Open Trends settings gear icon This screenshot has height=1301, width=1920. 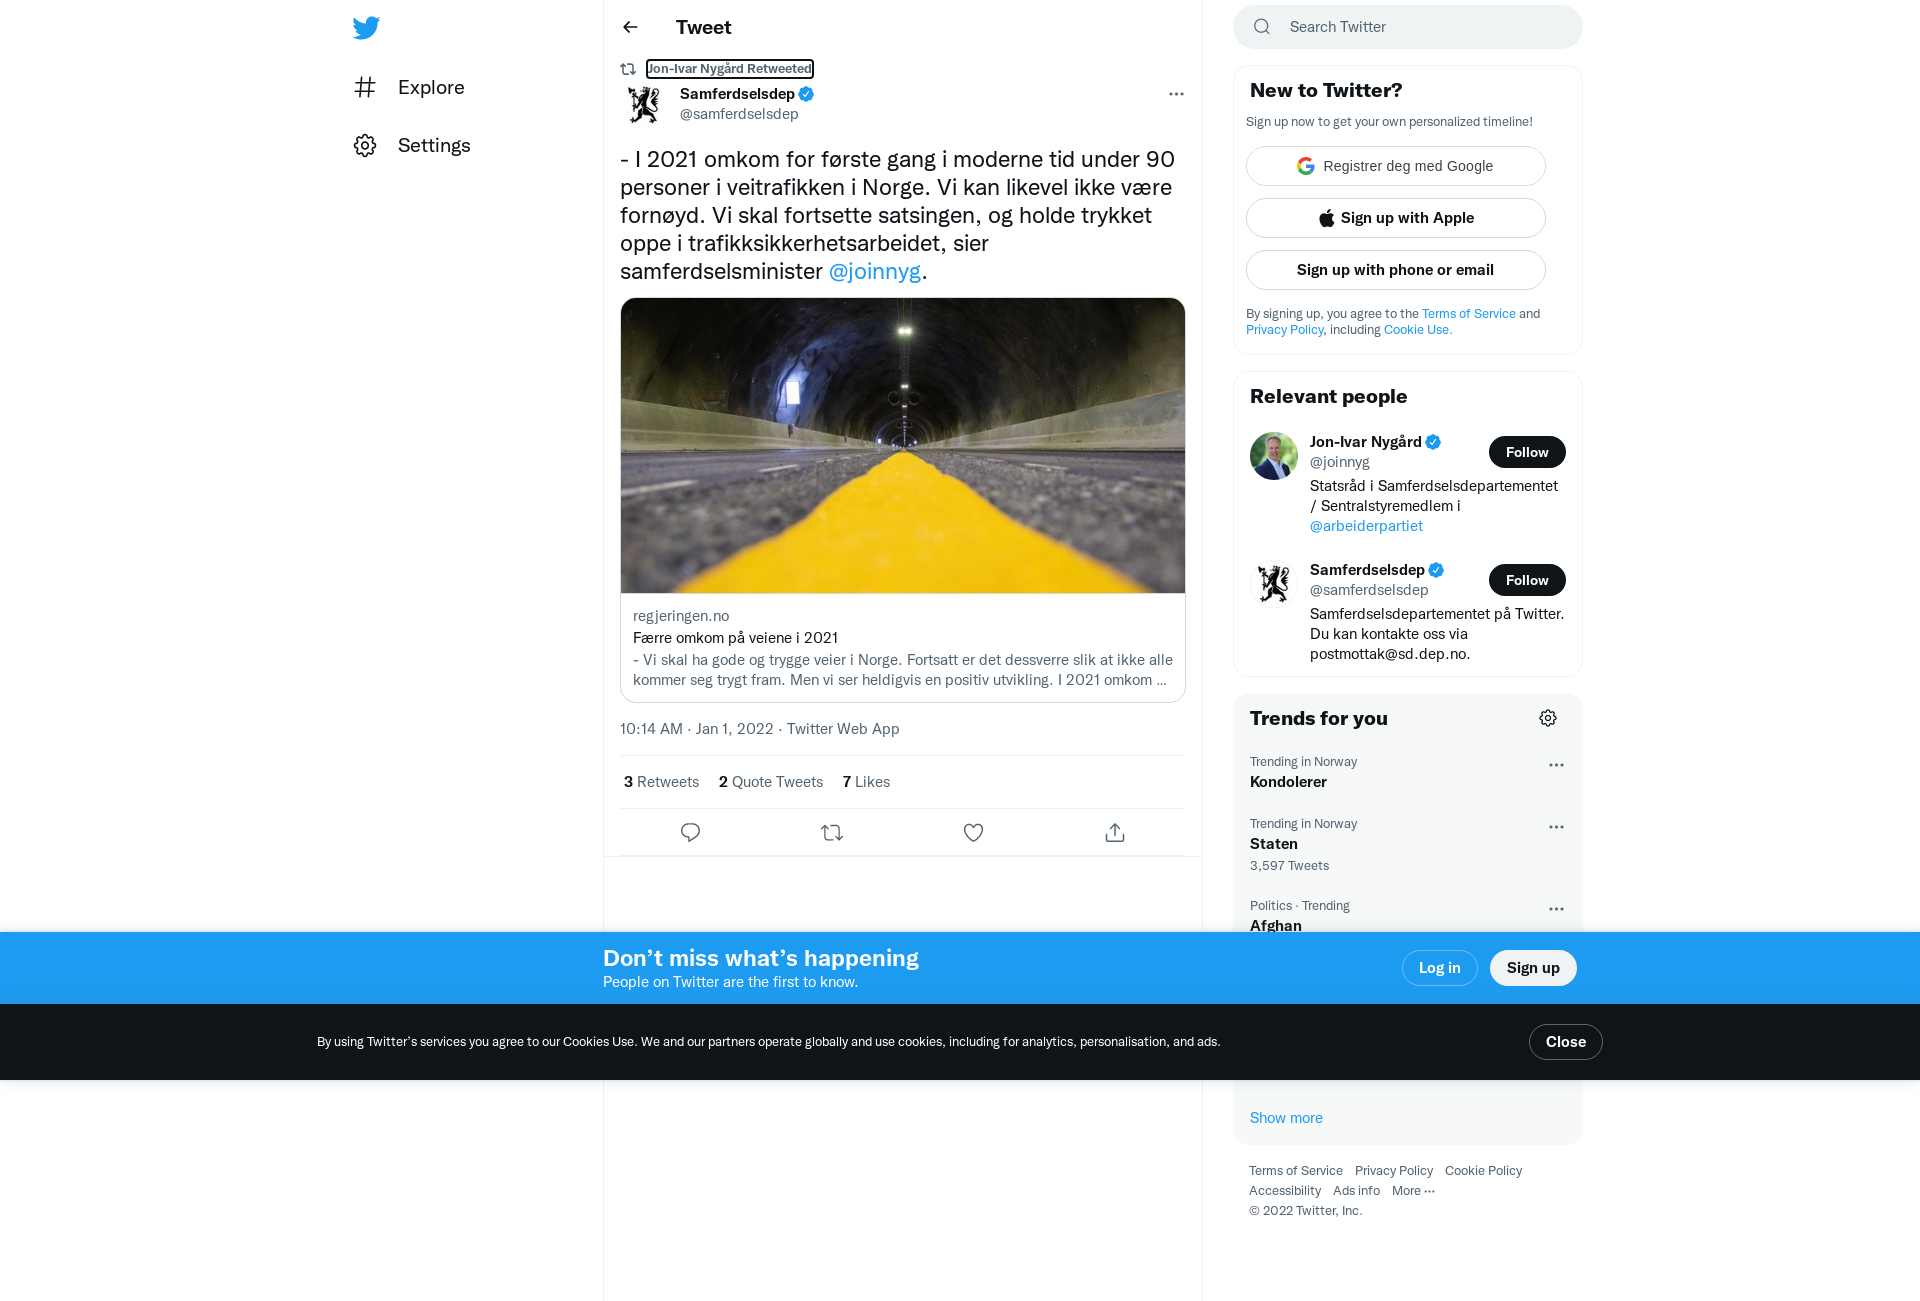click(1548, 718)
